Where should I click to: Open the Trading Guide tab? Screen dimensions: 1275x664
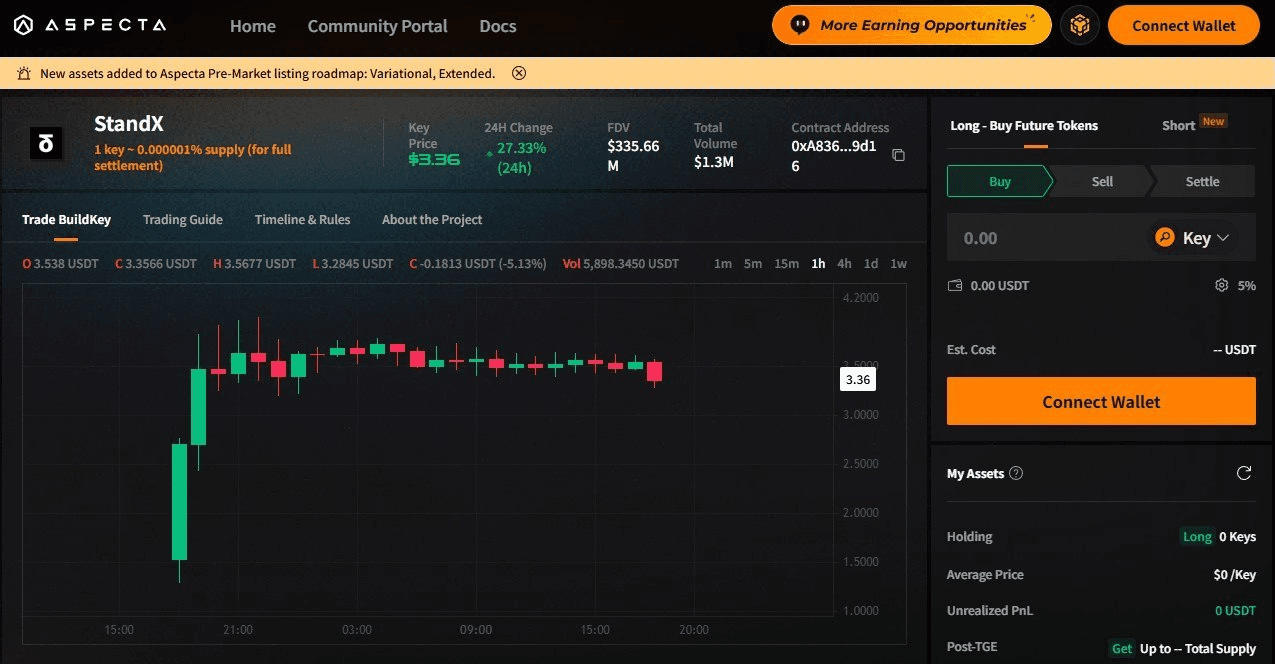[182, 220]
